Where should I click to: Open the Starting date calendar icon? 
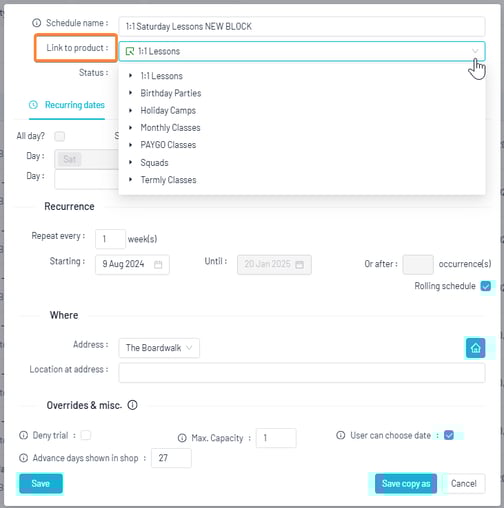pyautogui.click(x=158, y=265)
